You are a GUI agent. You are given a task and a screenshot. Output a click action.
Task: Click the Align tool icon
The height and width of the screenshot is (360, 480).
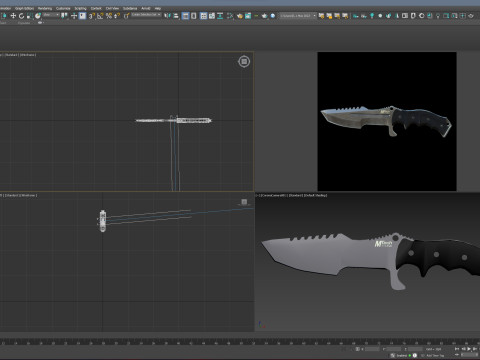click(x=176, y=16)
